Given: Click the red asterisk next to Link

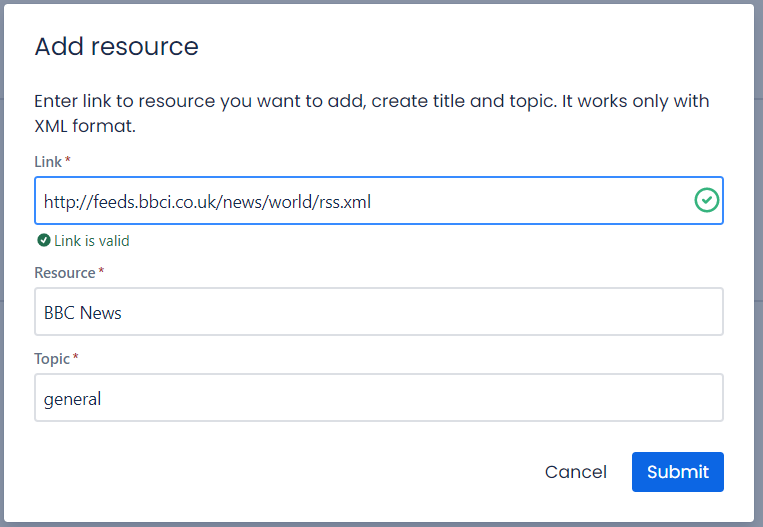Looking at the screenshot, I should click(x=68, y=161).
